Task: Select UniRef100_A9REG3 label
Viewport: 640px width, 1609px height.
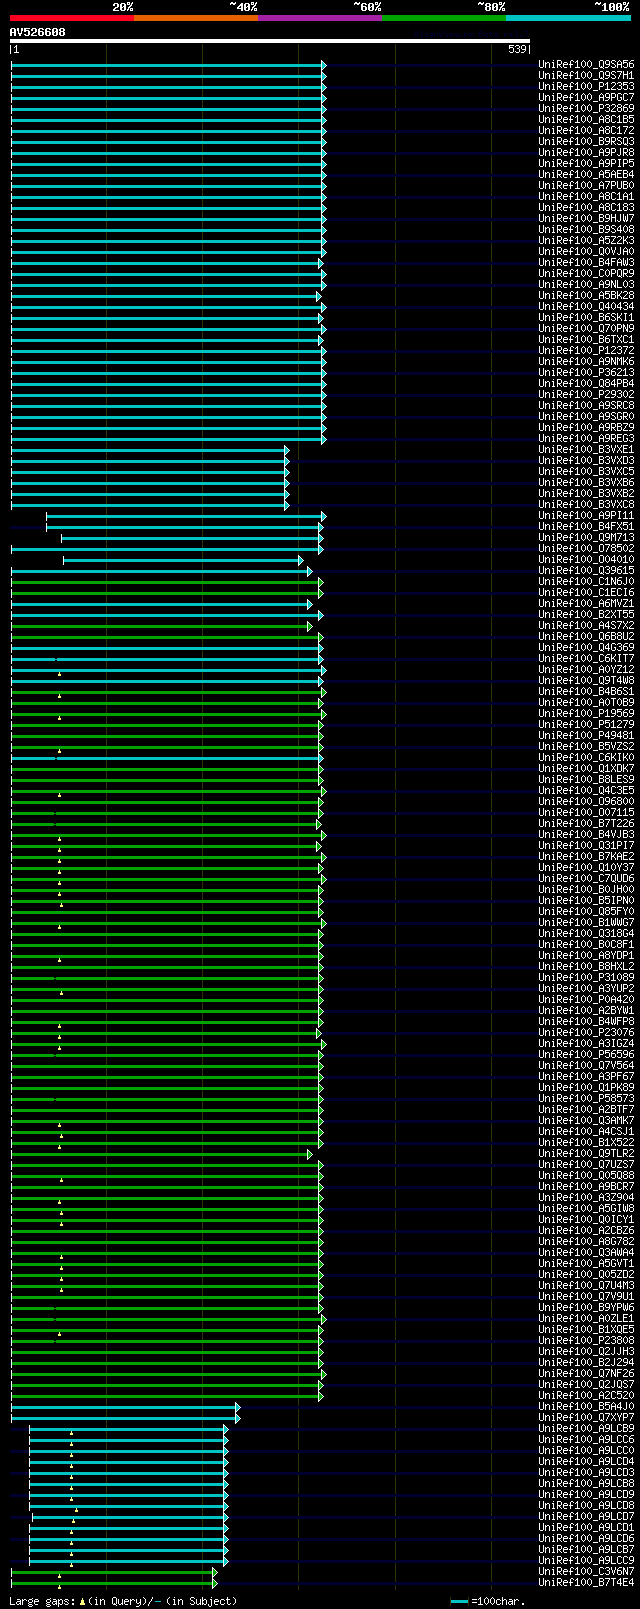Action: point(586,439)
